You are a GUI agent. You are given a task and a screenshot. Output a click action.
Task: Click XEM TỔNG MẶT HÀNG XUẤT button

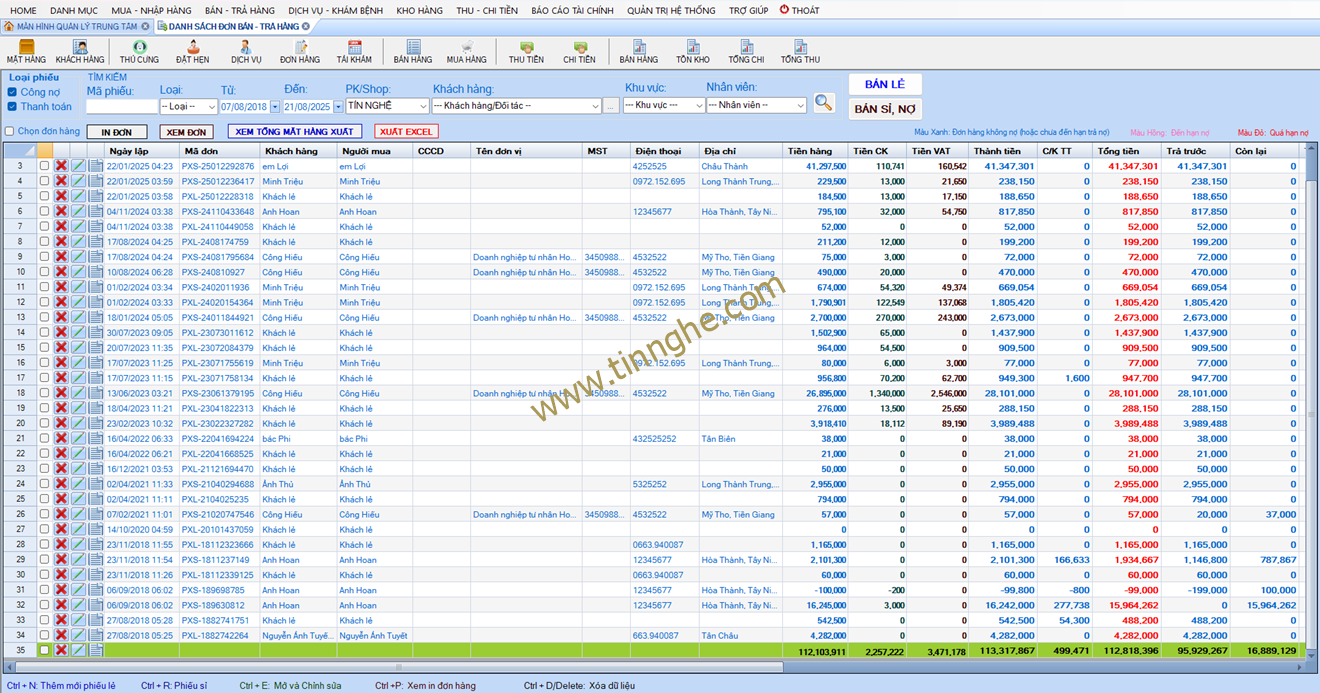coord(295,132)
